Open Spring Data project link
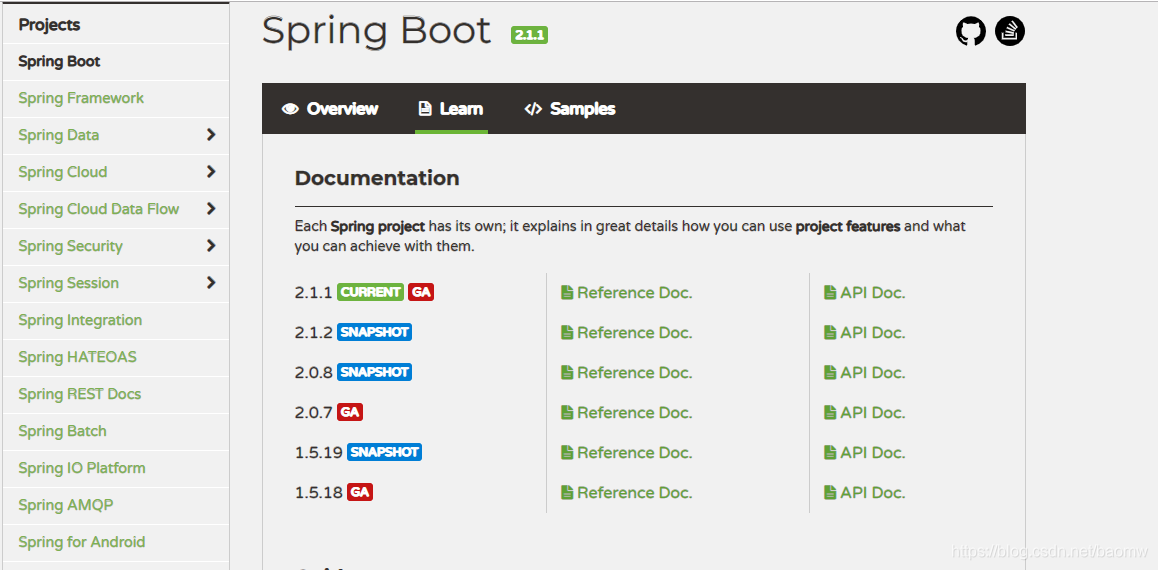 click(x=58, y=135)
